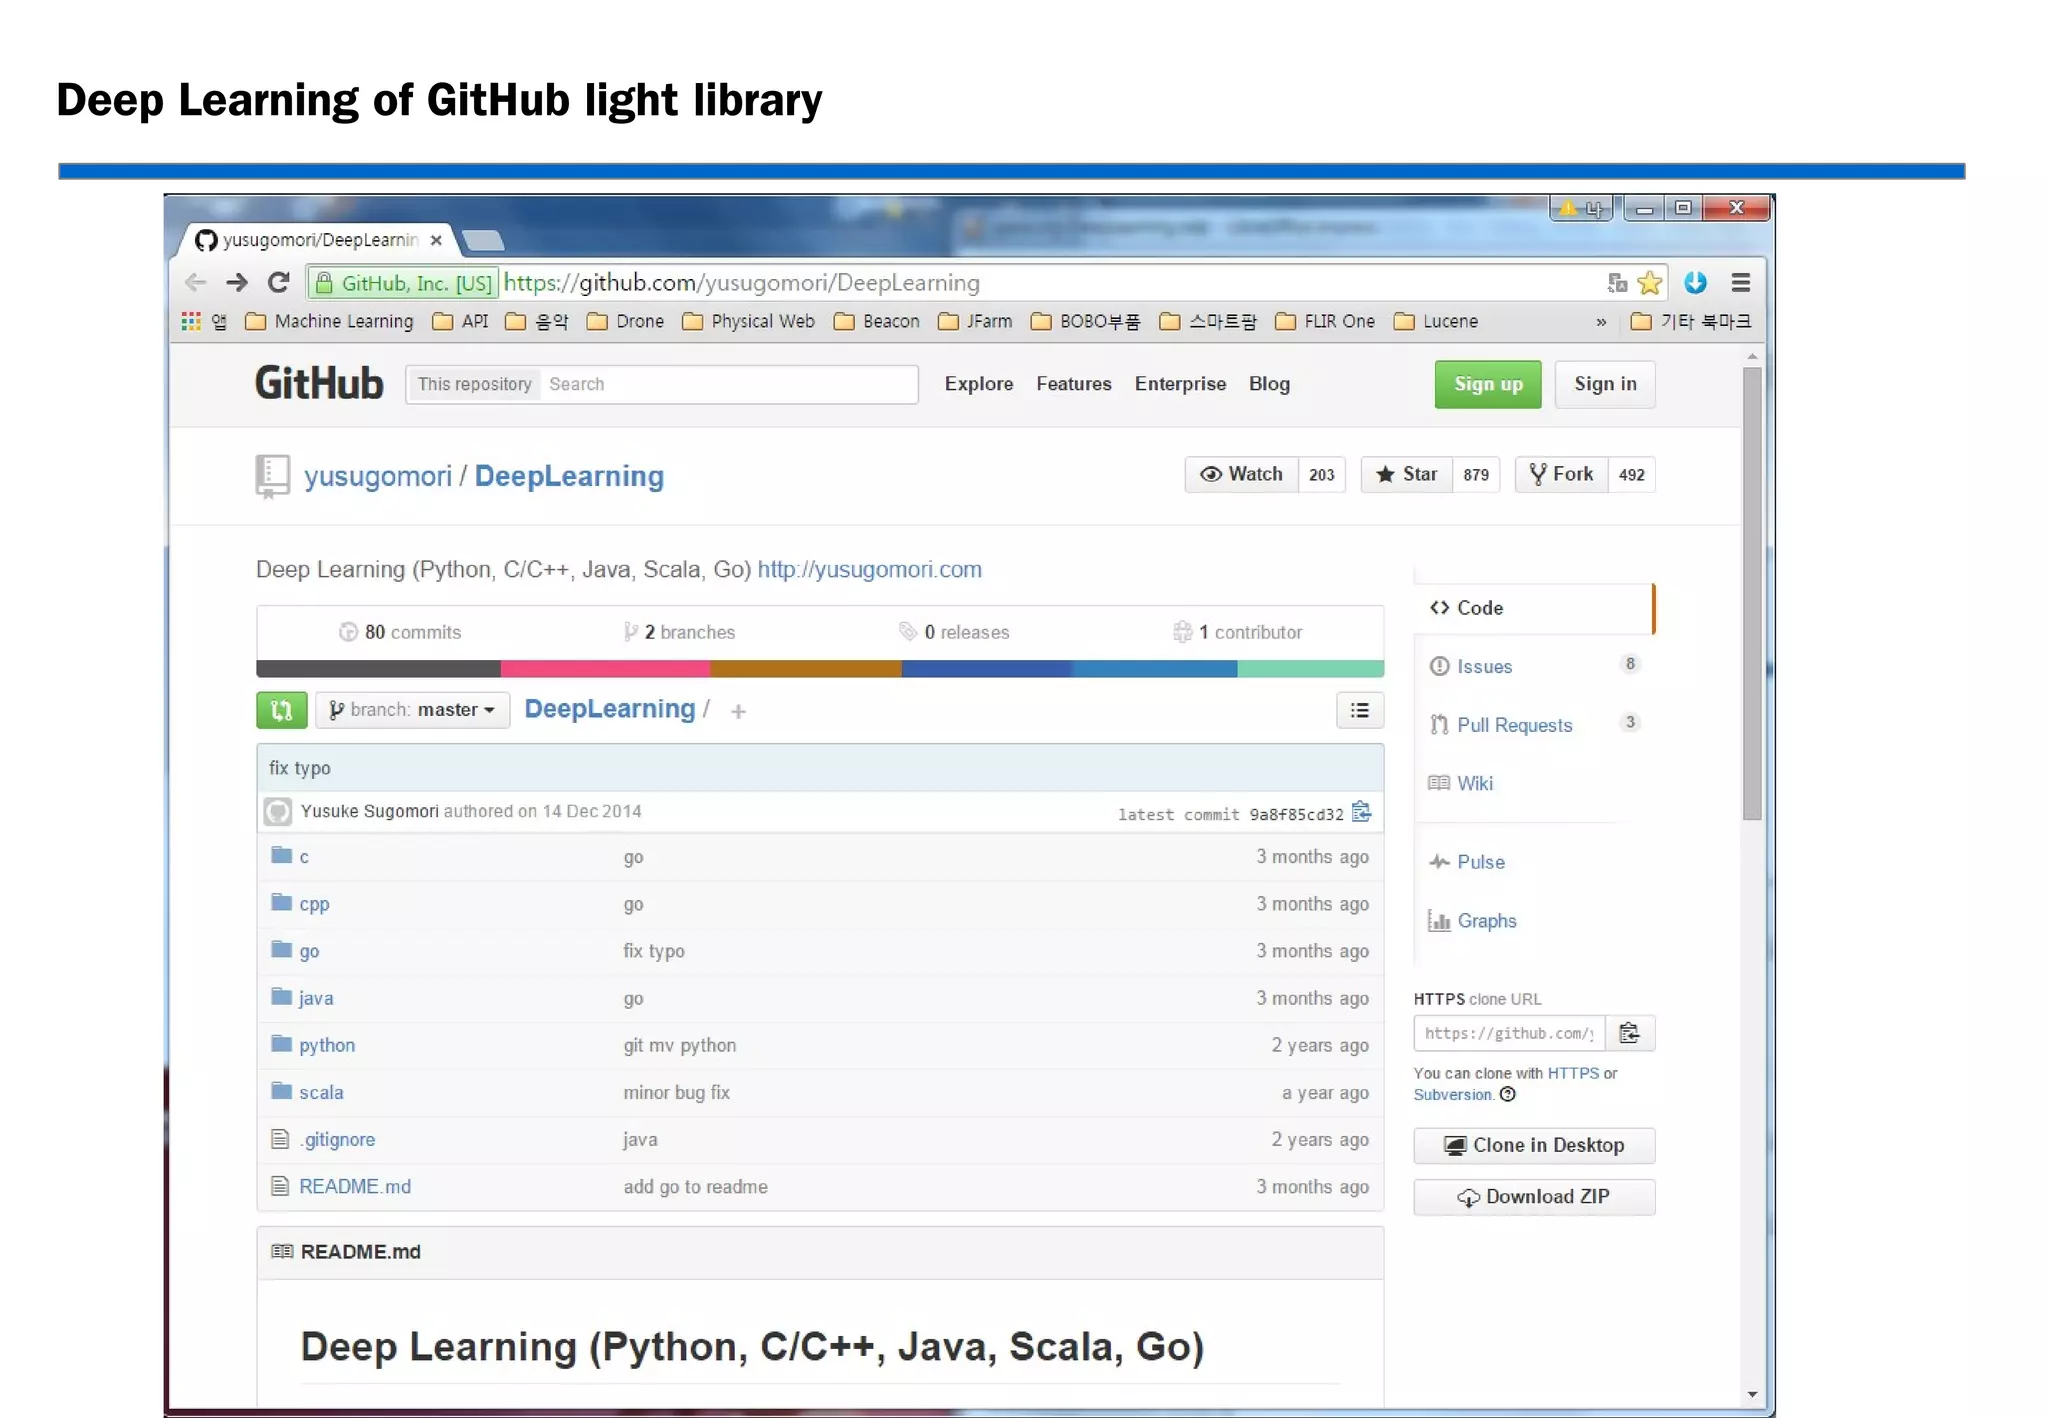Click Yusuke Sugomori's avatar thumbnail
The image size is (2048, 1418).
coord(278,811)
